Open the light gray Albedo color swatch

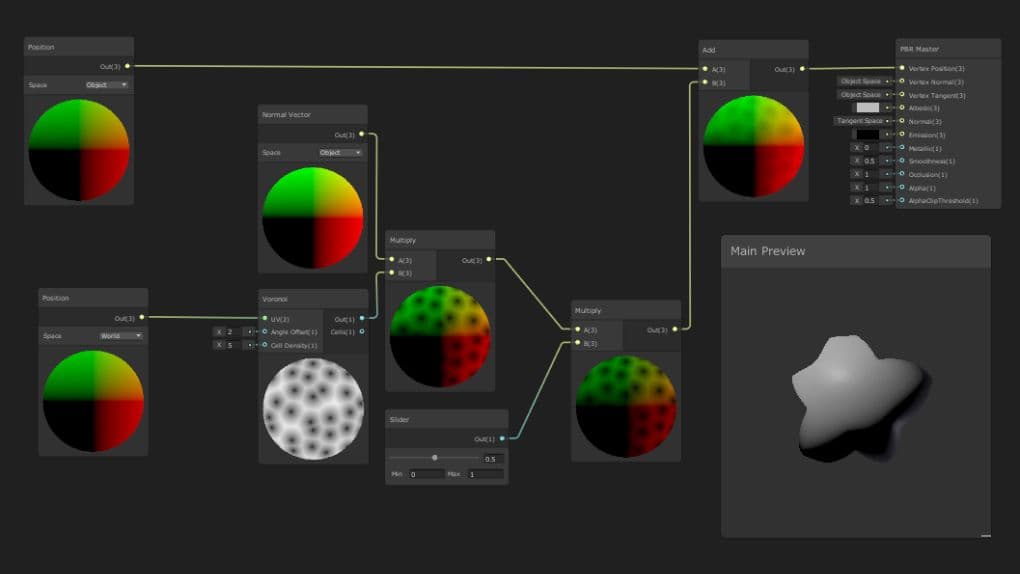[867, 107]
